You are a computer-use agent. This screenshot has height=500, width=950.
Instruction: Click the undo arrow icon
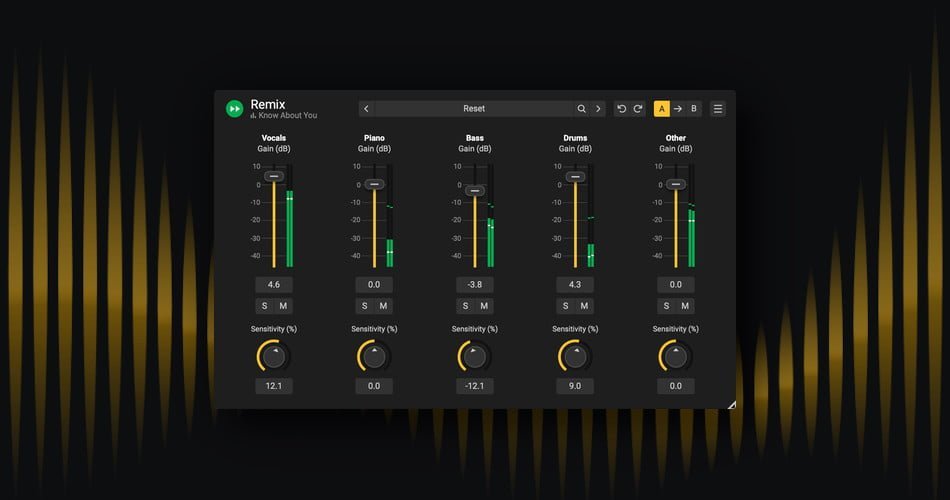coord(621,109)
